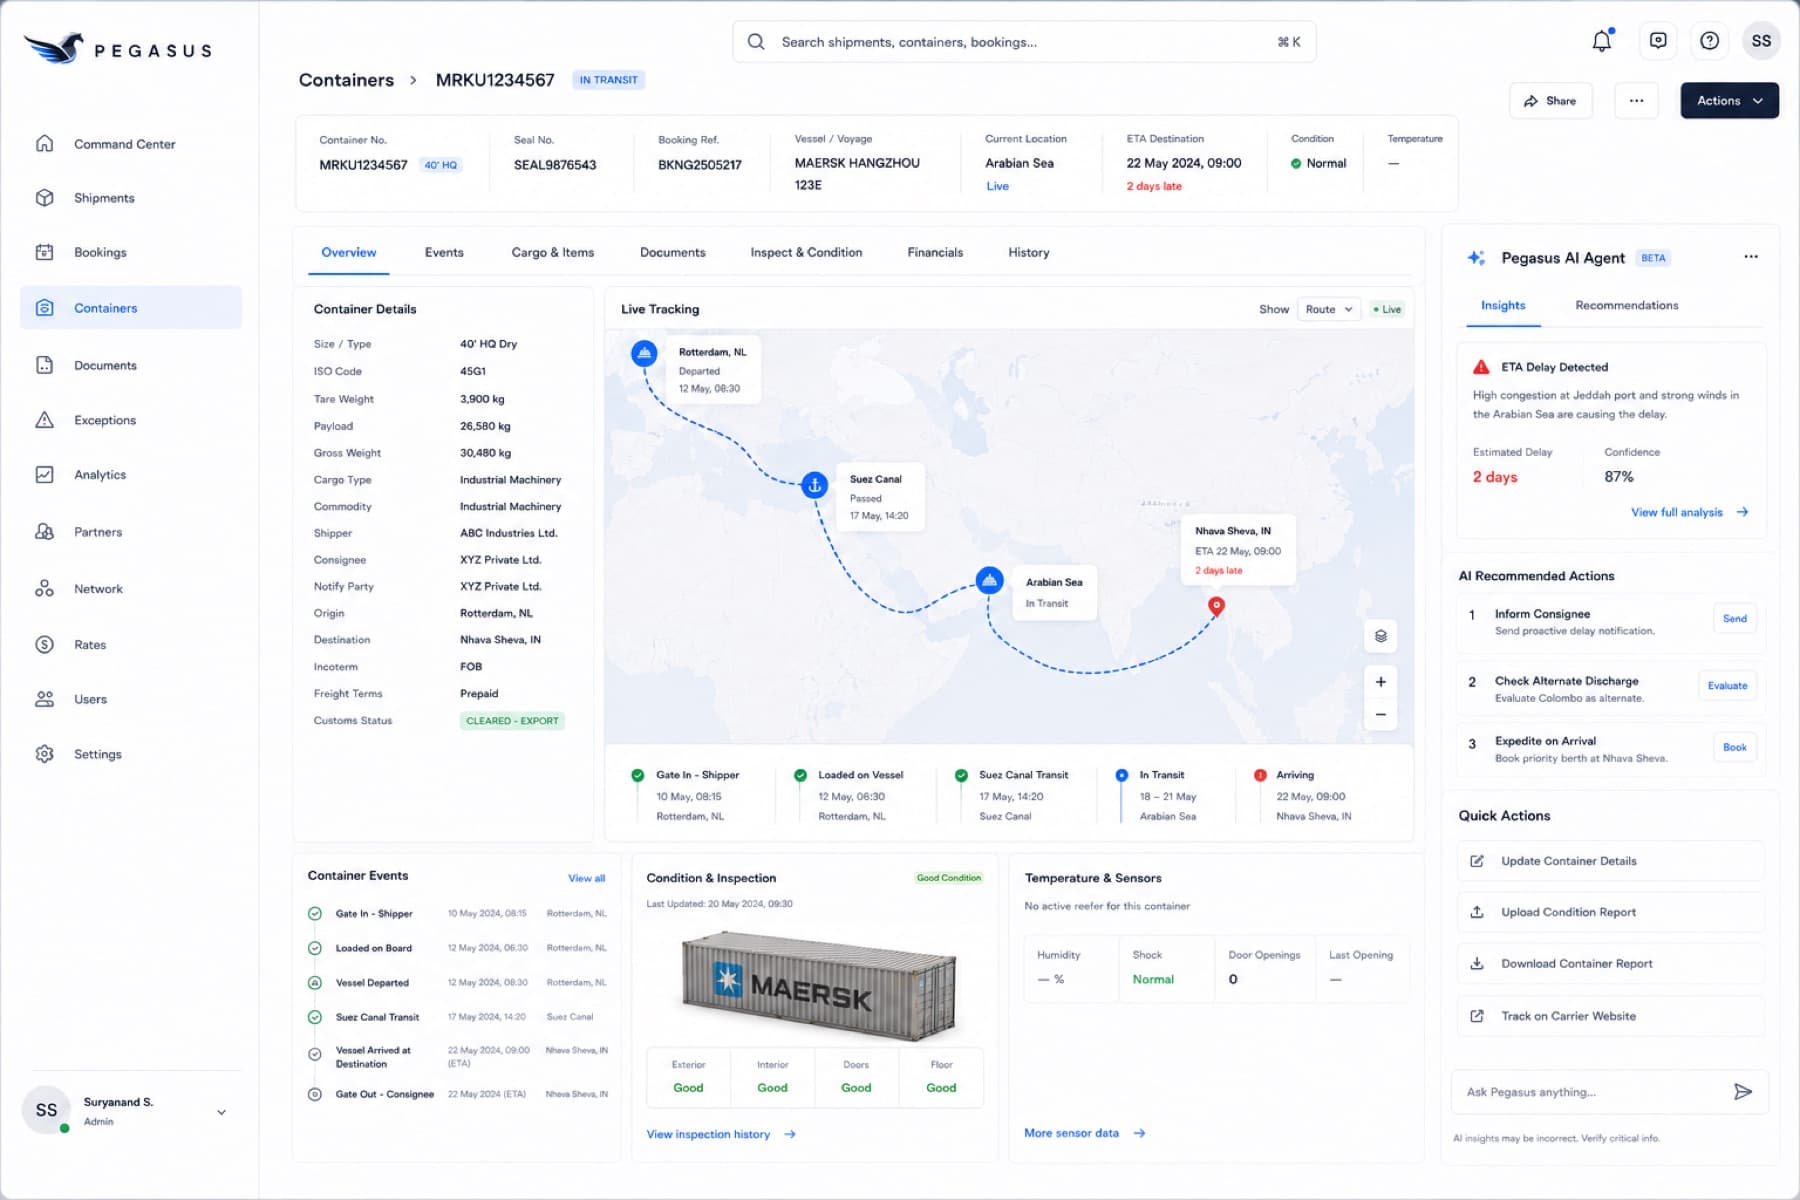Click the Pegasus logo
Screen dimensions: 1800x1200
(118, 48)
